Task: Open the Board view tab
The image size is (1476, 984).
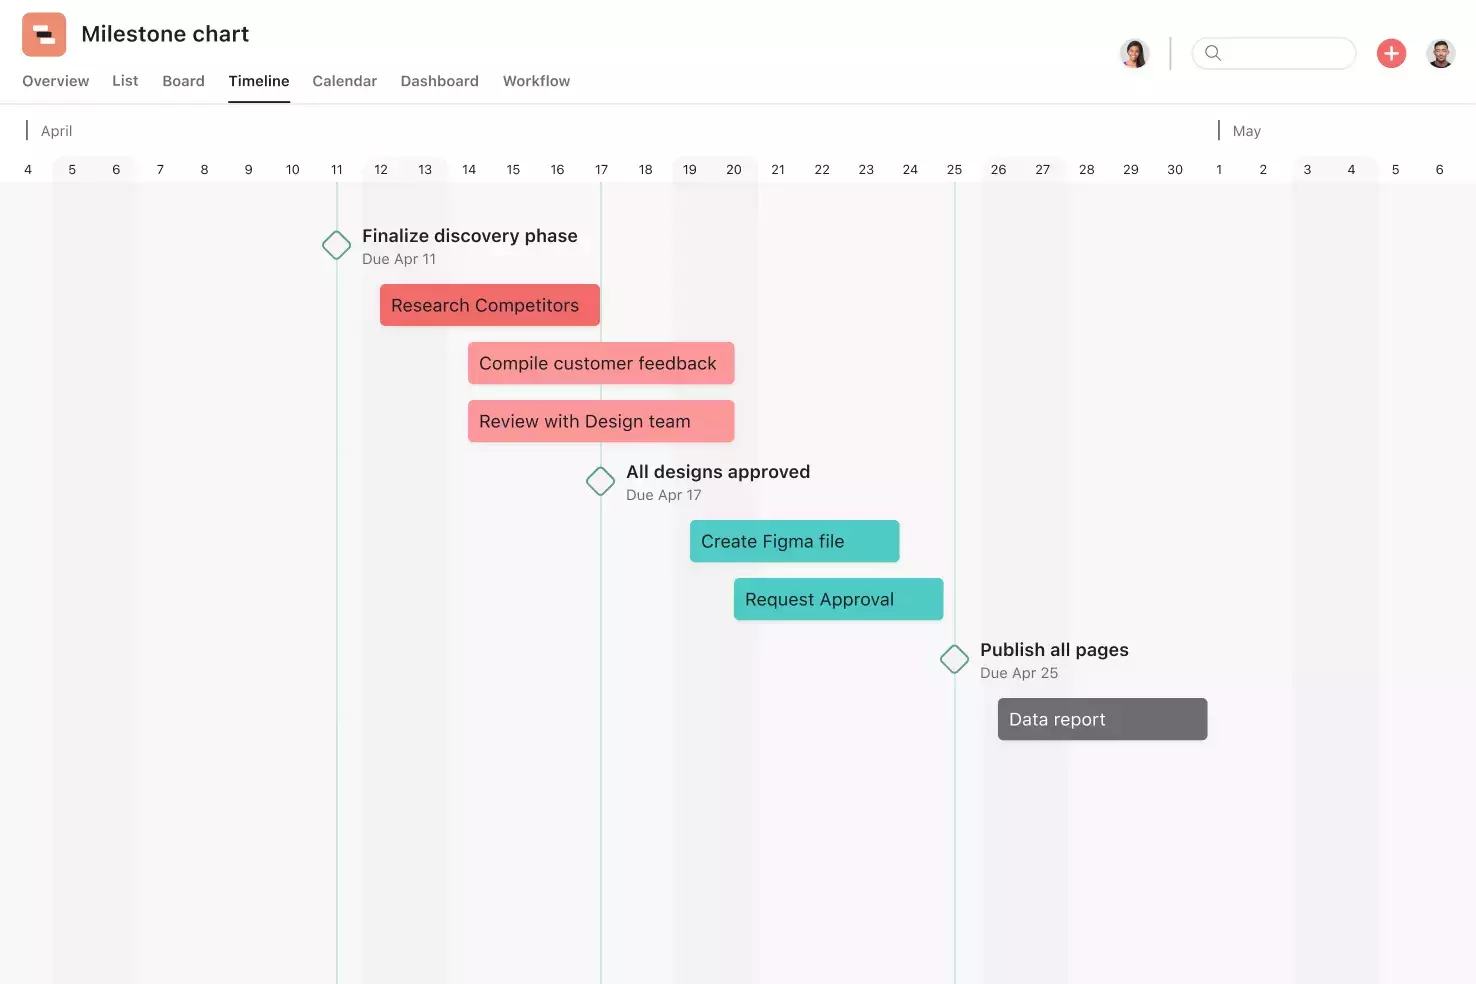Action: point(183,81)
